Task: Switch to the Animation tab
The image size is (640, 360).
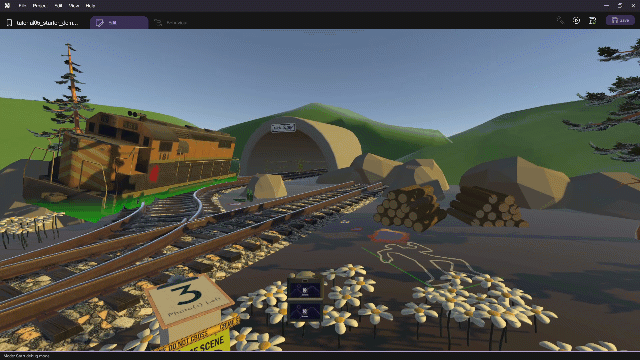Action: (171, 22)
